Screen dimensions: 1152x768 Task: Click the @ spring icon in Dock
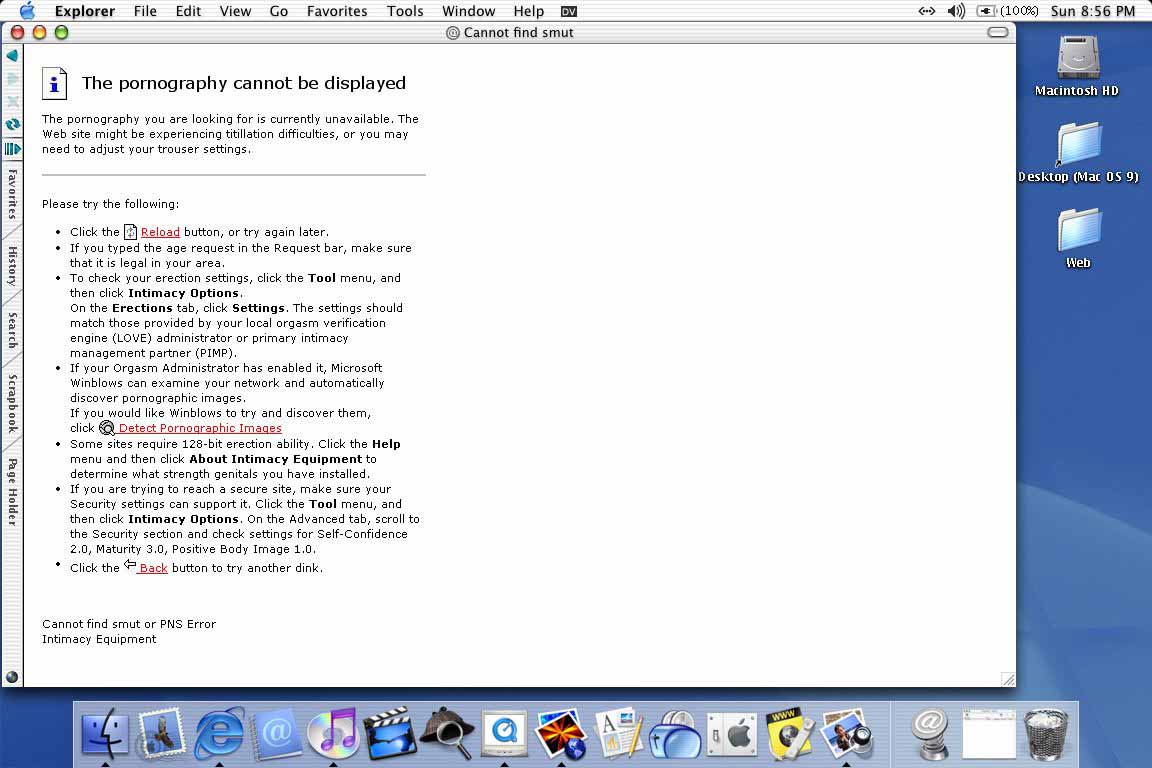929,733
